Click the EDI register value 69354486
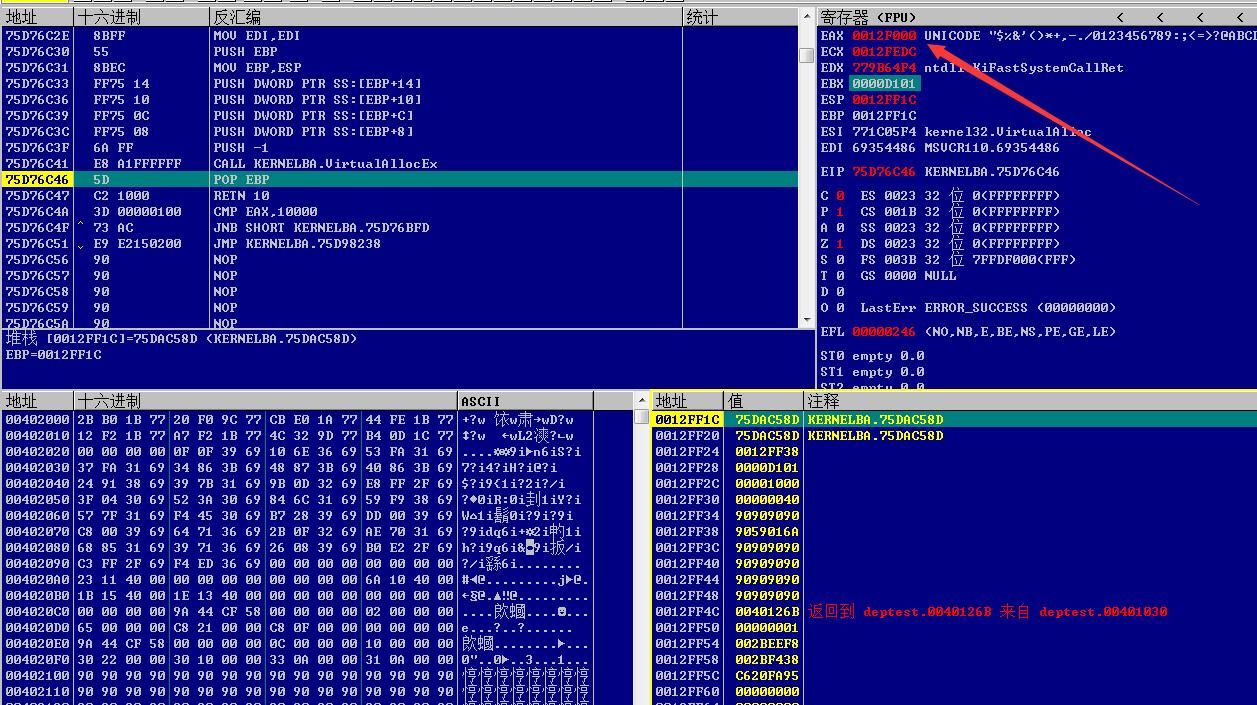The image size is (1257, 705). click(x=884, y=147)
